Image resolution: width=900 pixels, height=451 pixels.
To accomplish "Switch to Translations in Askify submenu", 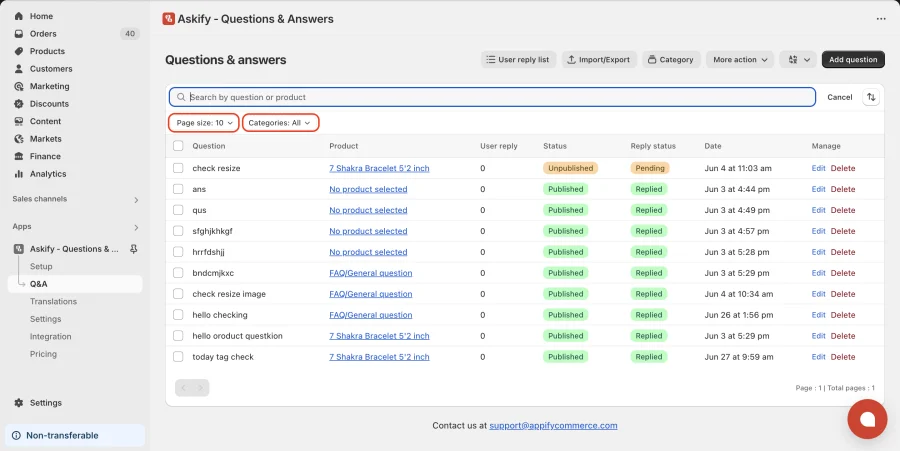I will point(53,301).
